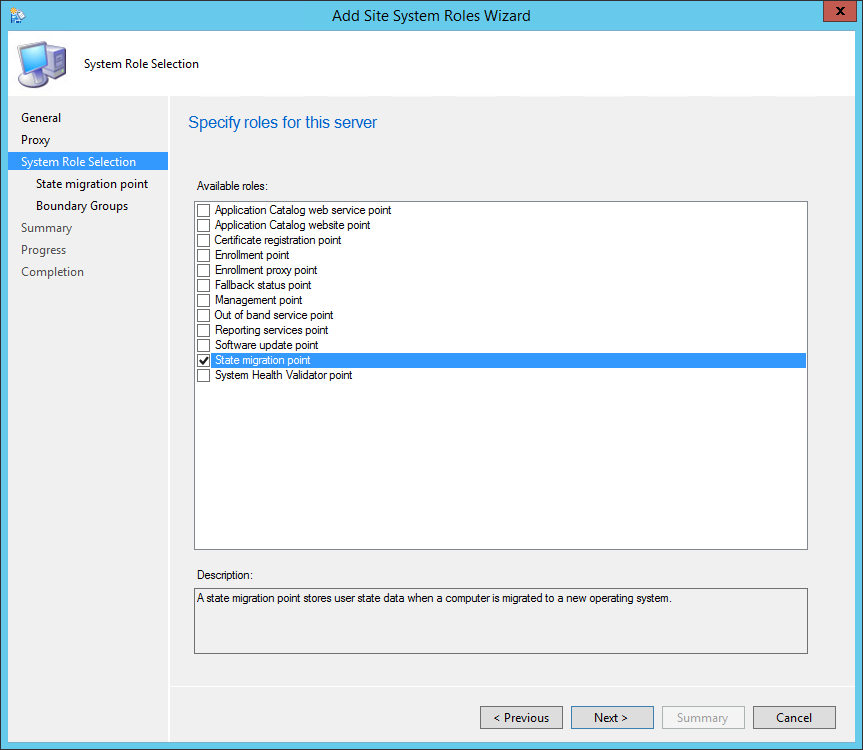Enable Certificate registration point checkbox
863x750 pixels.
tap(204, 240)
